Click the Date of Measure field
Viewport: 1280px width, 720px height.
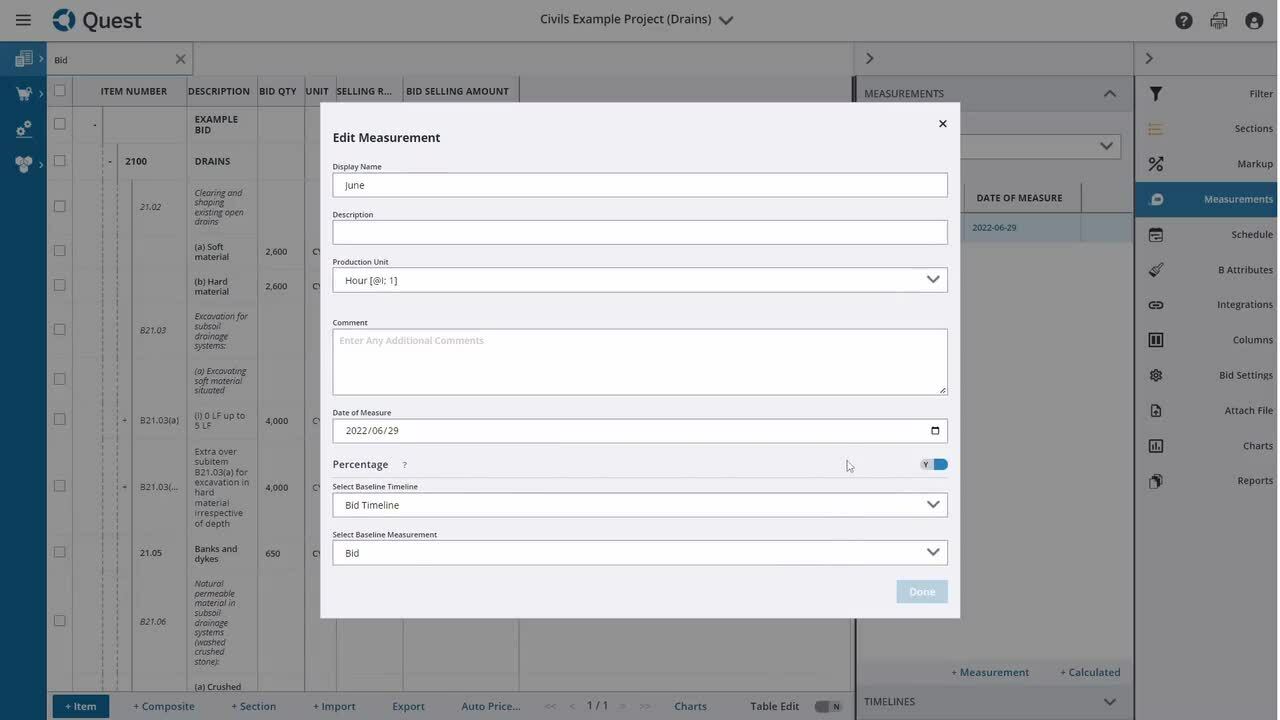tap(640, 431)
